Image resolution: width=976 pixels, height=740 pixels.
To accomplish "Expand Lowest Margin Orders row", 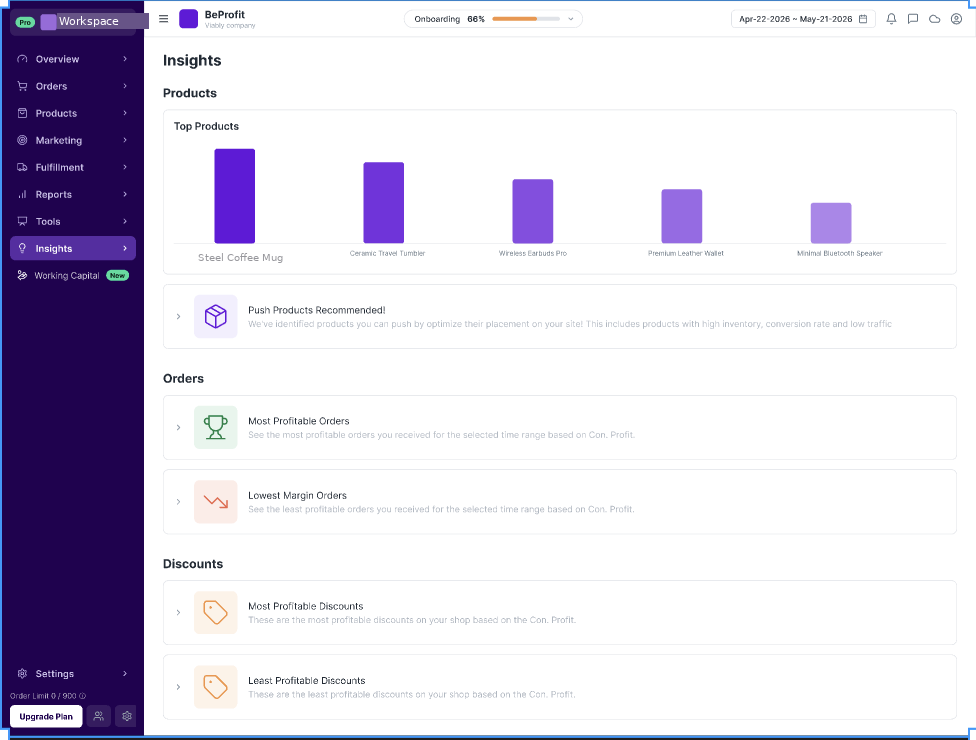I will [178, 502].
